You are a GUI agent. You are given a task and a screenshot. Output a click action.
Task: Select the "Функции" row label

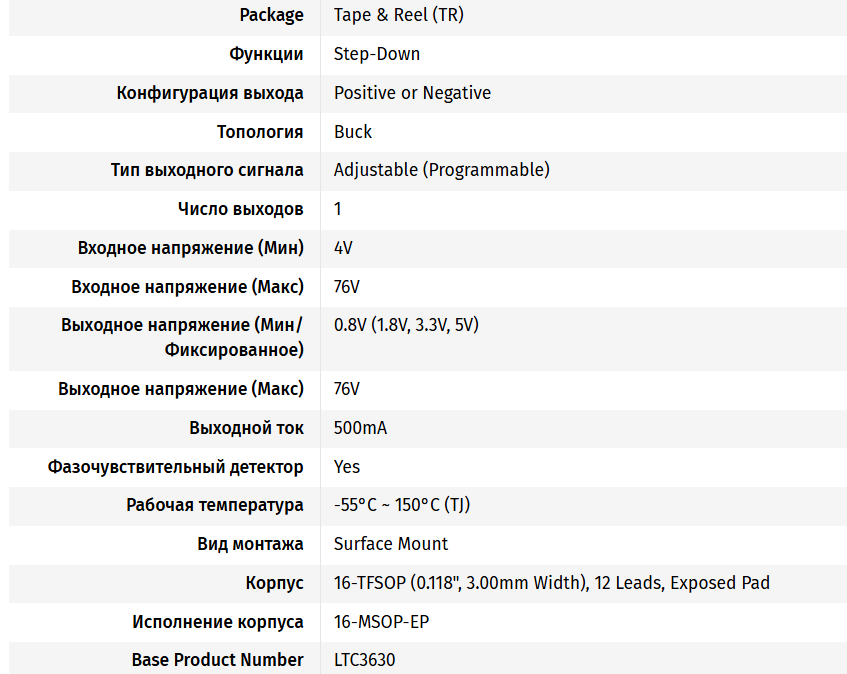click(266, 54)
